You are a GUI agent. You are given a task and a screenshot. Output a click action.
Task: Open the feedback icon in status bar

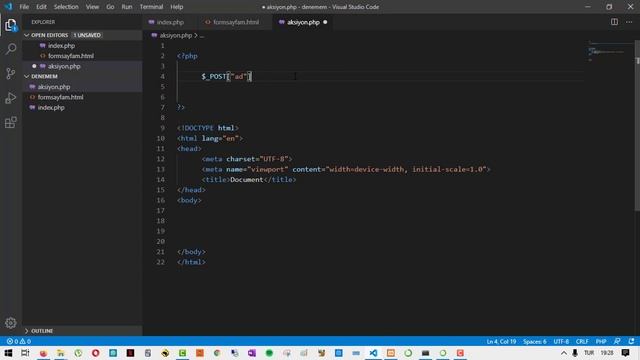point(617,341)
